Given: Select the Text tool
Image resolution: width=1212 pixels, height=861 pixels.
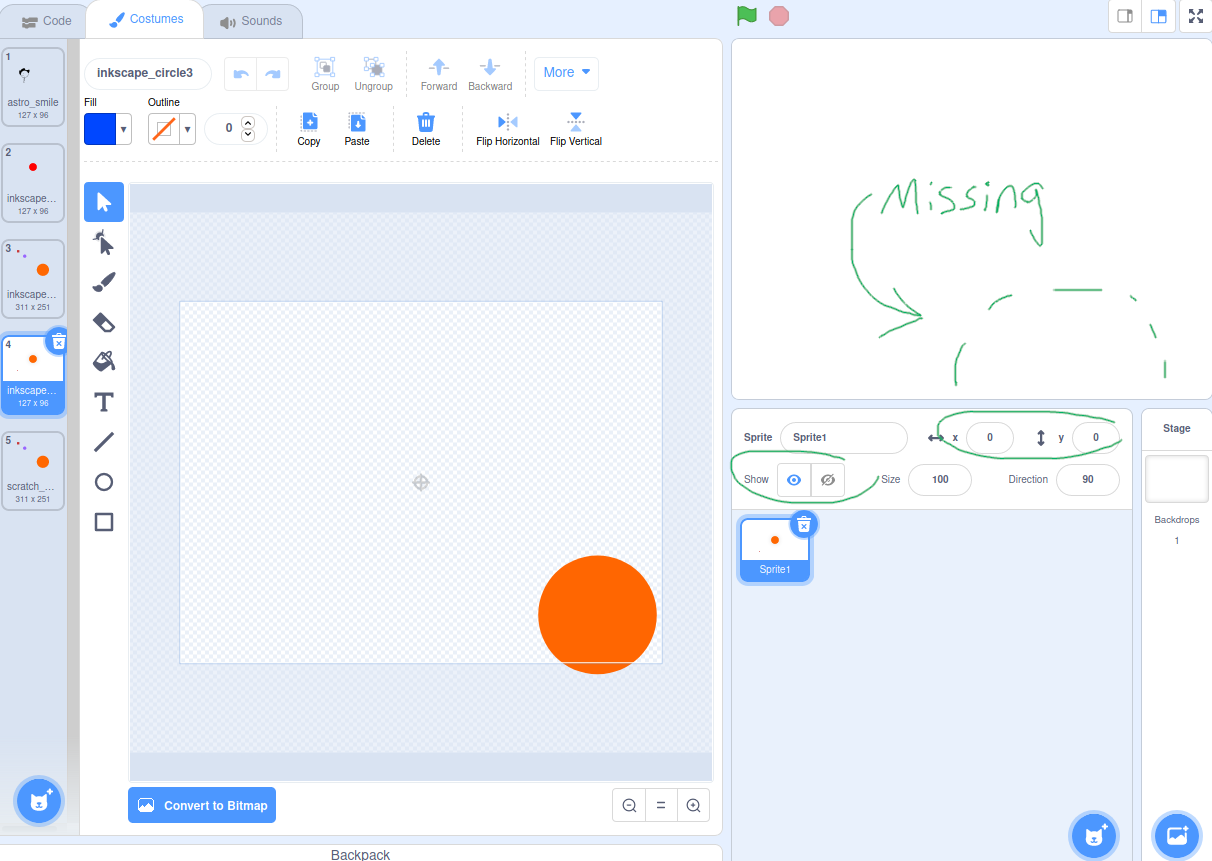Looking at the screenshot, I should (x=103, y=401).
